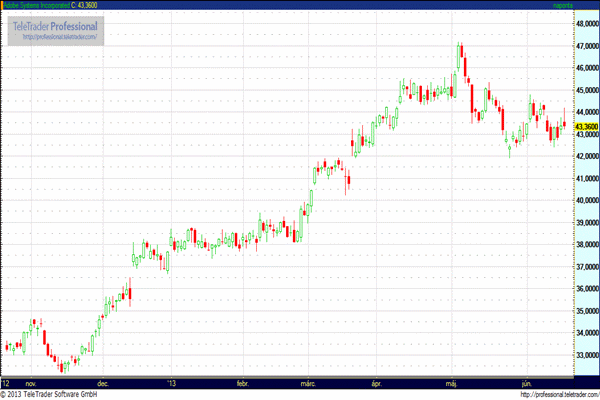The image size is (600, 400).
Task: Open the professional.teletrader.com URL at bottom right
Action: (547, 394)
